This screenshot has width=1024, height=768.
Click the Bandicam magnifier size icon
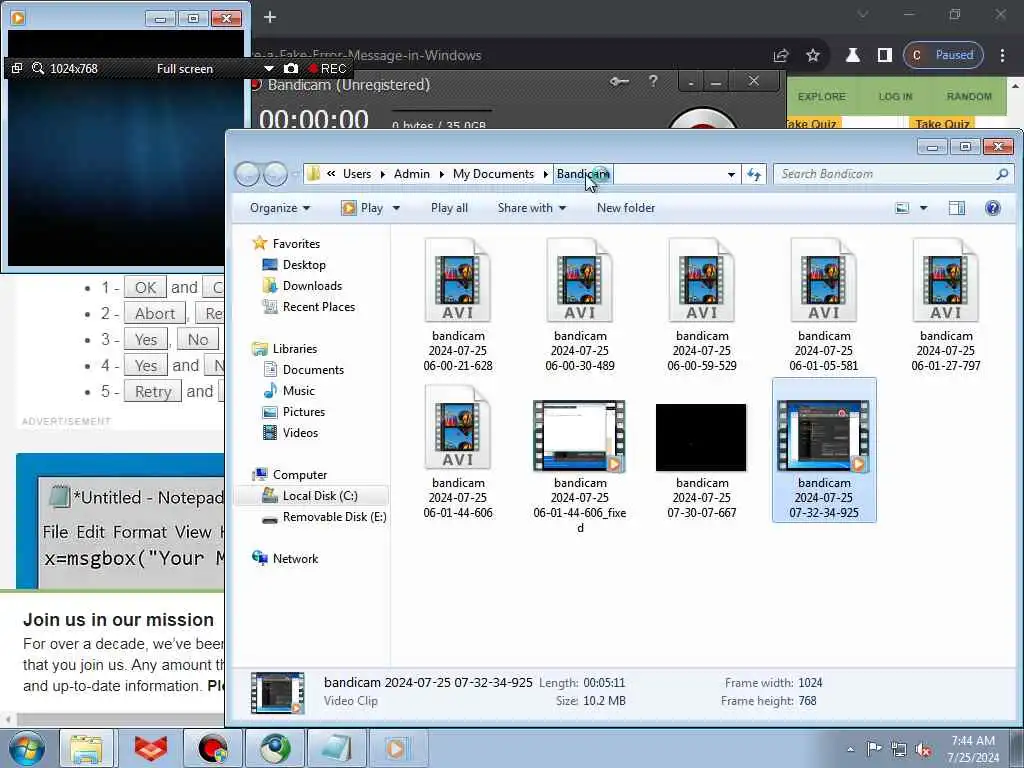click(x=38, y=69)
